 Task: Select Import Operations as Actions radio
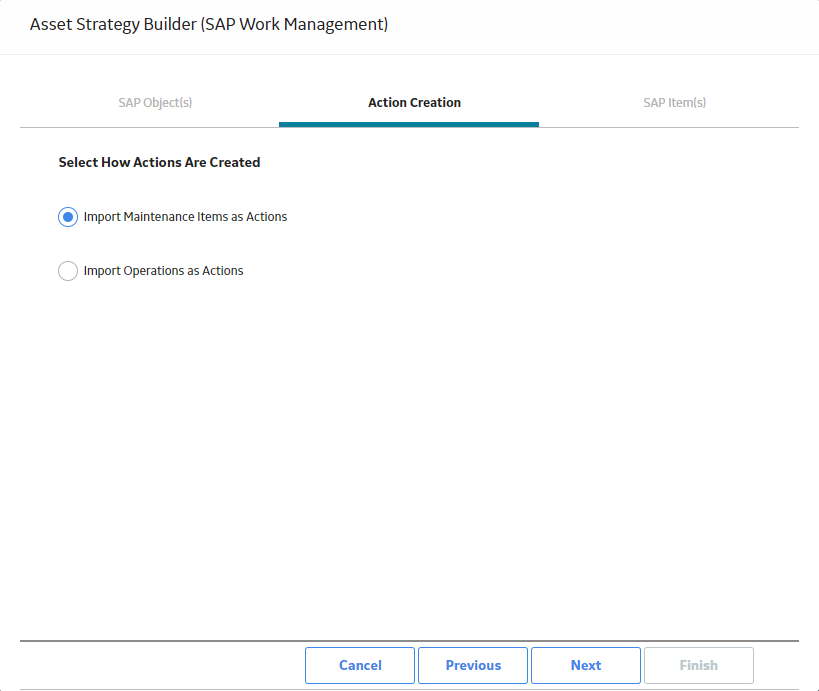pos(68,271)
